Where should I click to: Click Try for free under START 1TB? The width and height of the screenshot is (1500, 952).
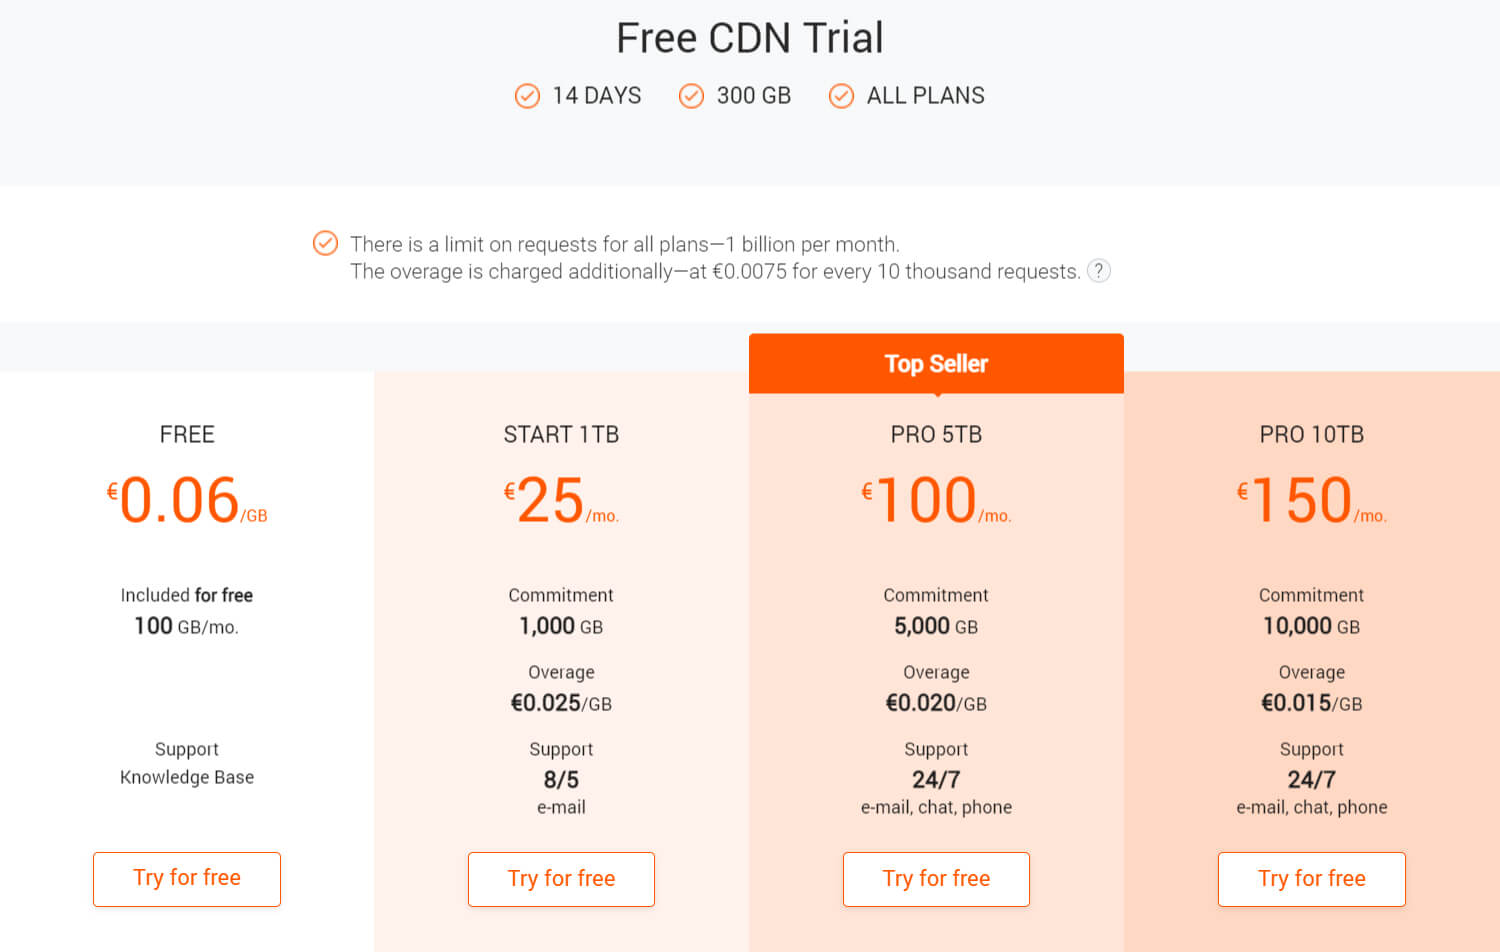tap(561, 879)
